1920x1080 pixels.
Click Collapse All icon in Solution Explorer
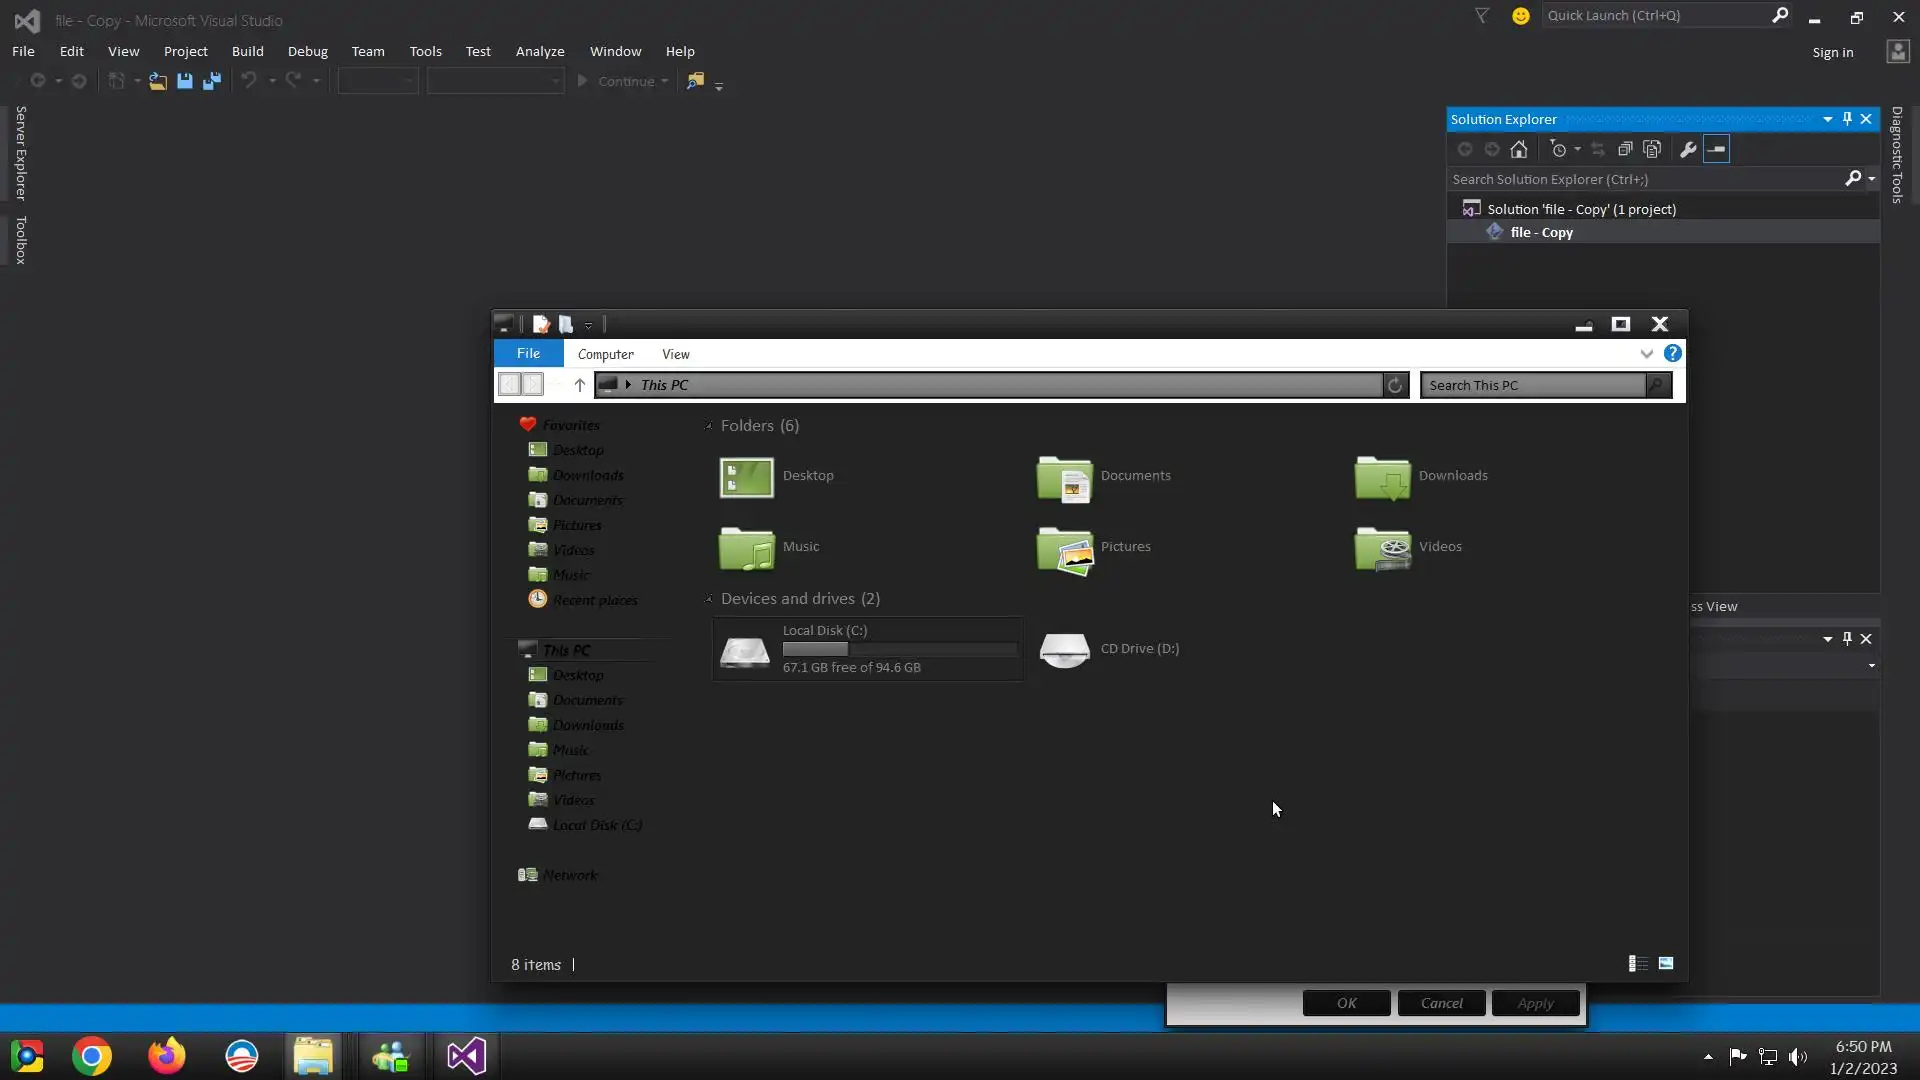pos(1625,149)
